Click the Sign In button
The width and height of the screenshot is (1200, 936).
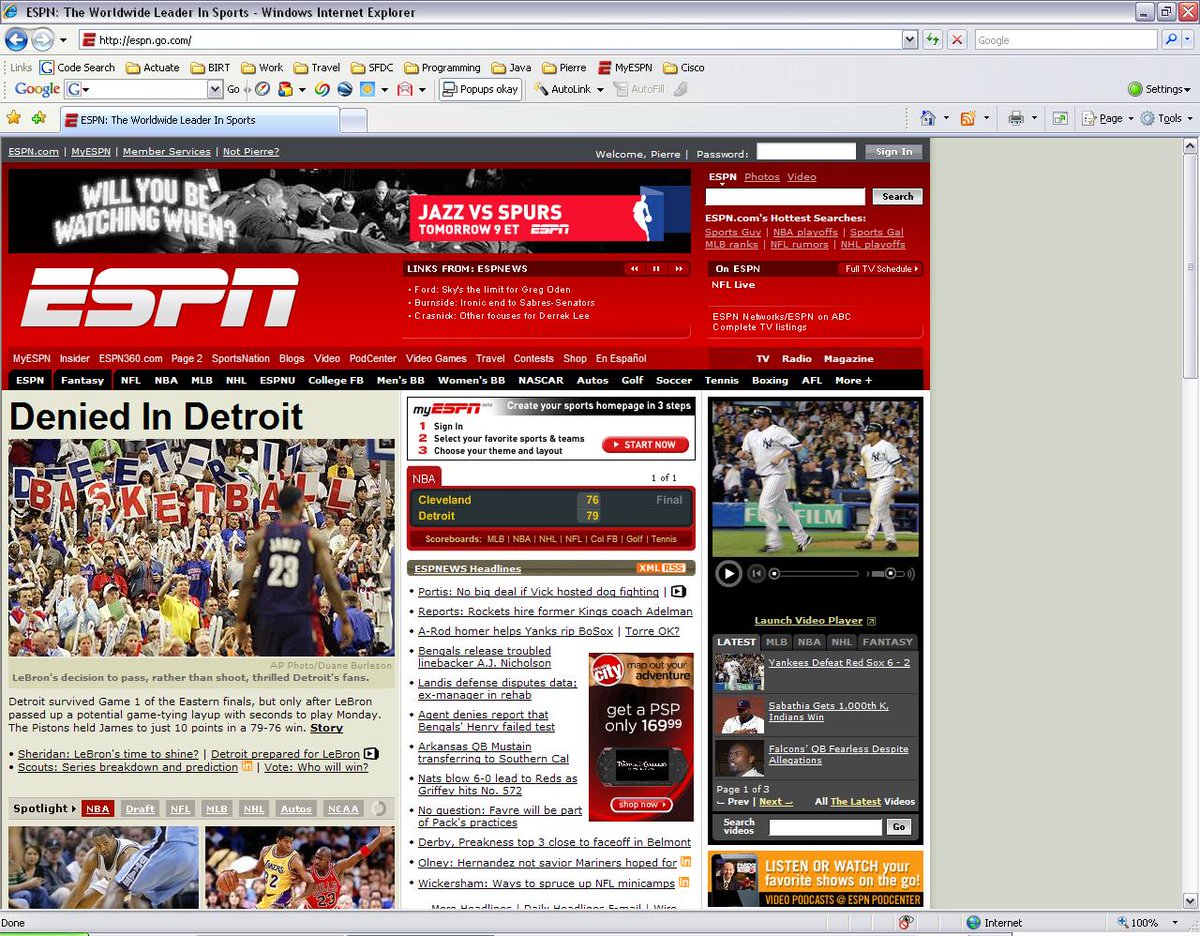894,152
